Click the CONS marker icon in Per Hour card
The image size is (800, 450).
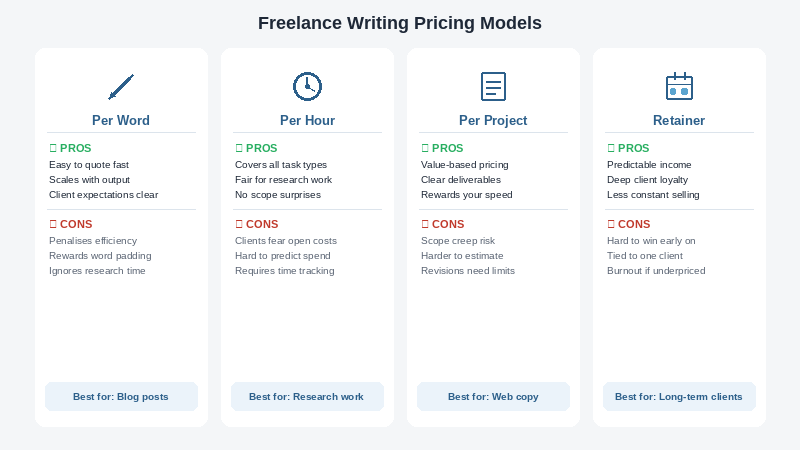coord(239,224)
